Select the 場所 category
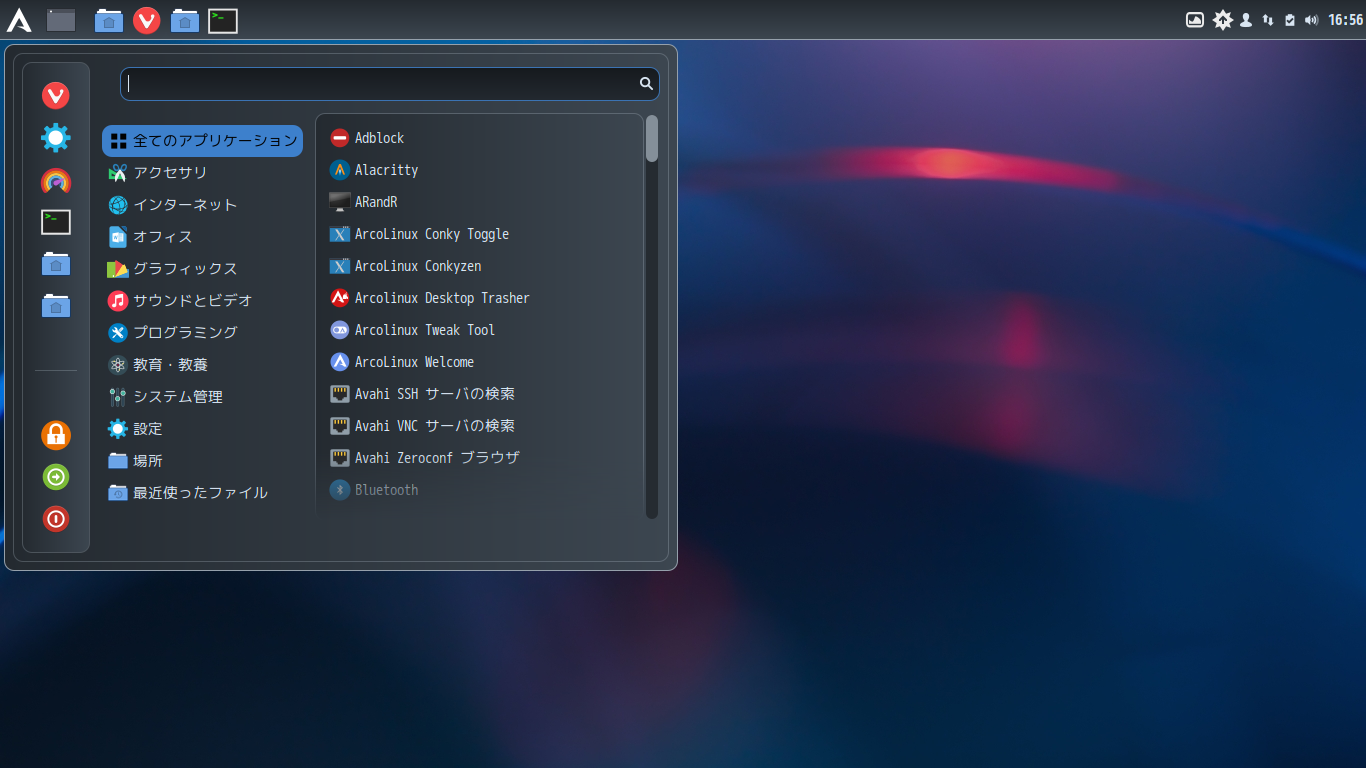 202,461
